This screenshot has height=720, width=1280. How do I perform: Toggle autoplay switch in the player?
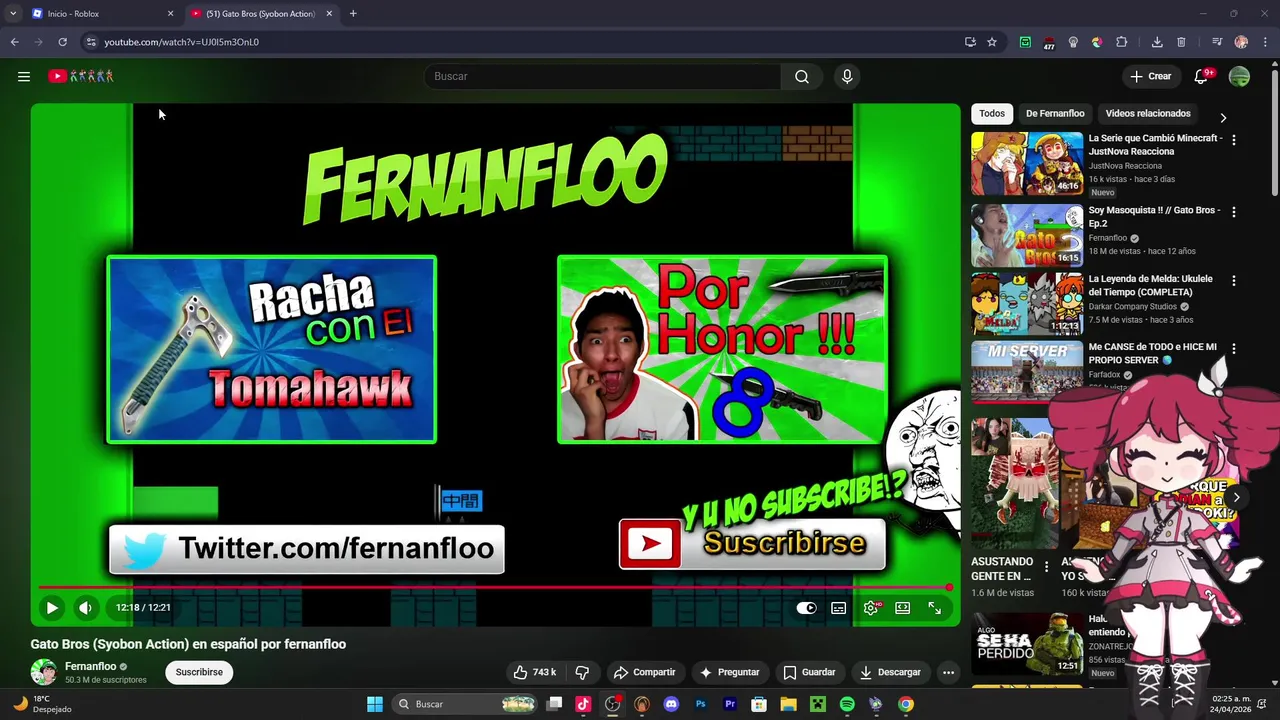[806, 607]
